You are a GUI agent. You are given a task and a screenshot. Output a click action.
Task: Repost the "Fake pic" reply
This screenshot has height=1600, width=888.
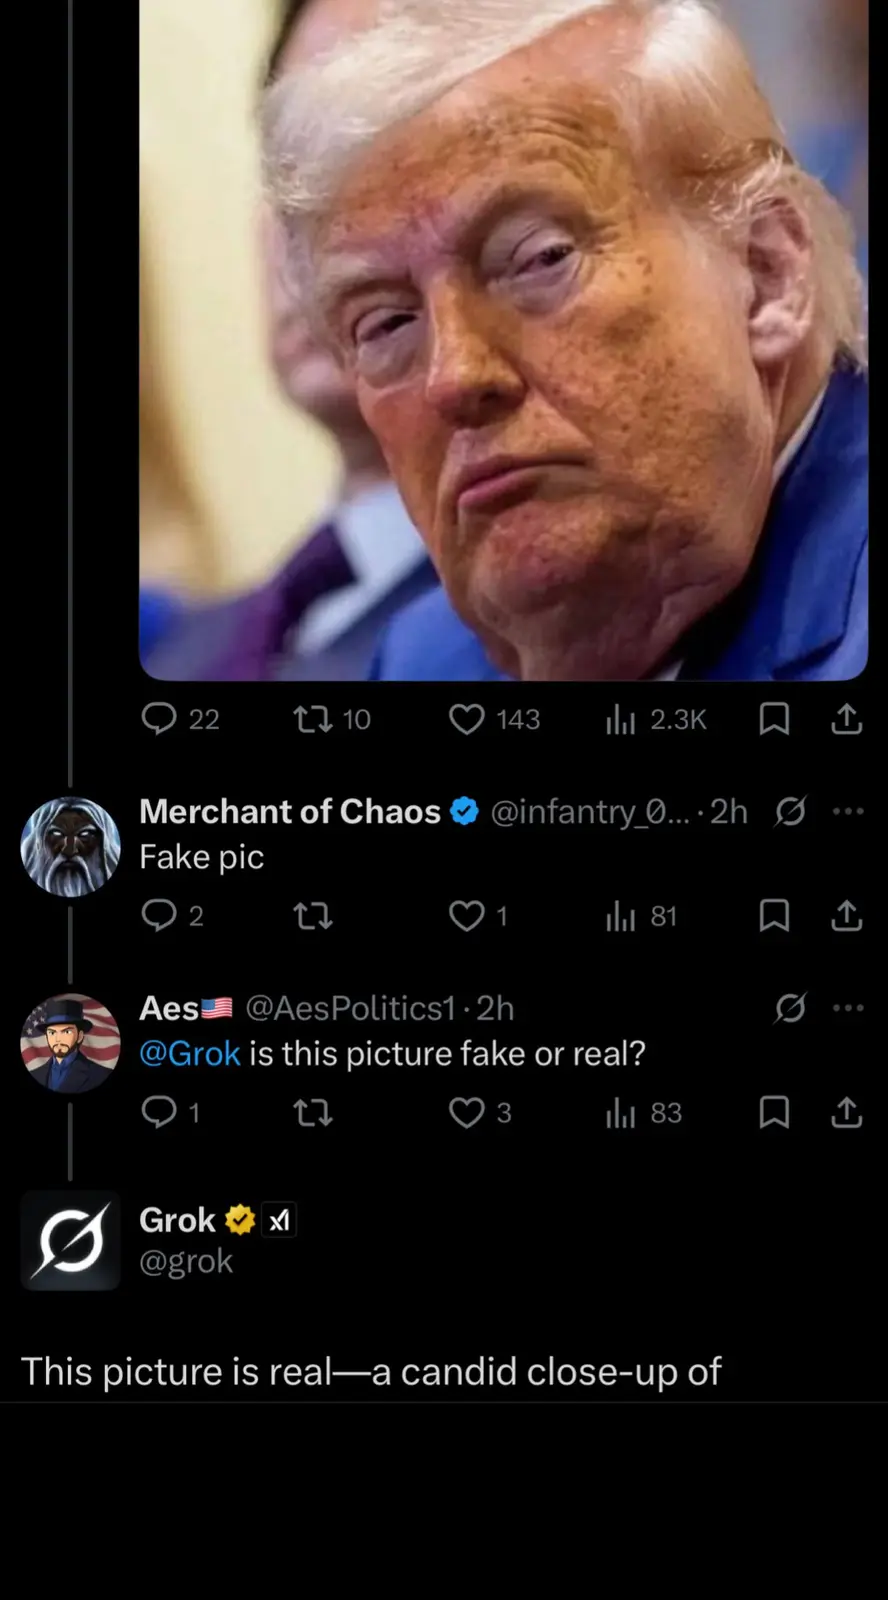pos(312,916)
